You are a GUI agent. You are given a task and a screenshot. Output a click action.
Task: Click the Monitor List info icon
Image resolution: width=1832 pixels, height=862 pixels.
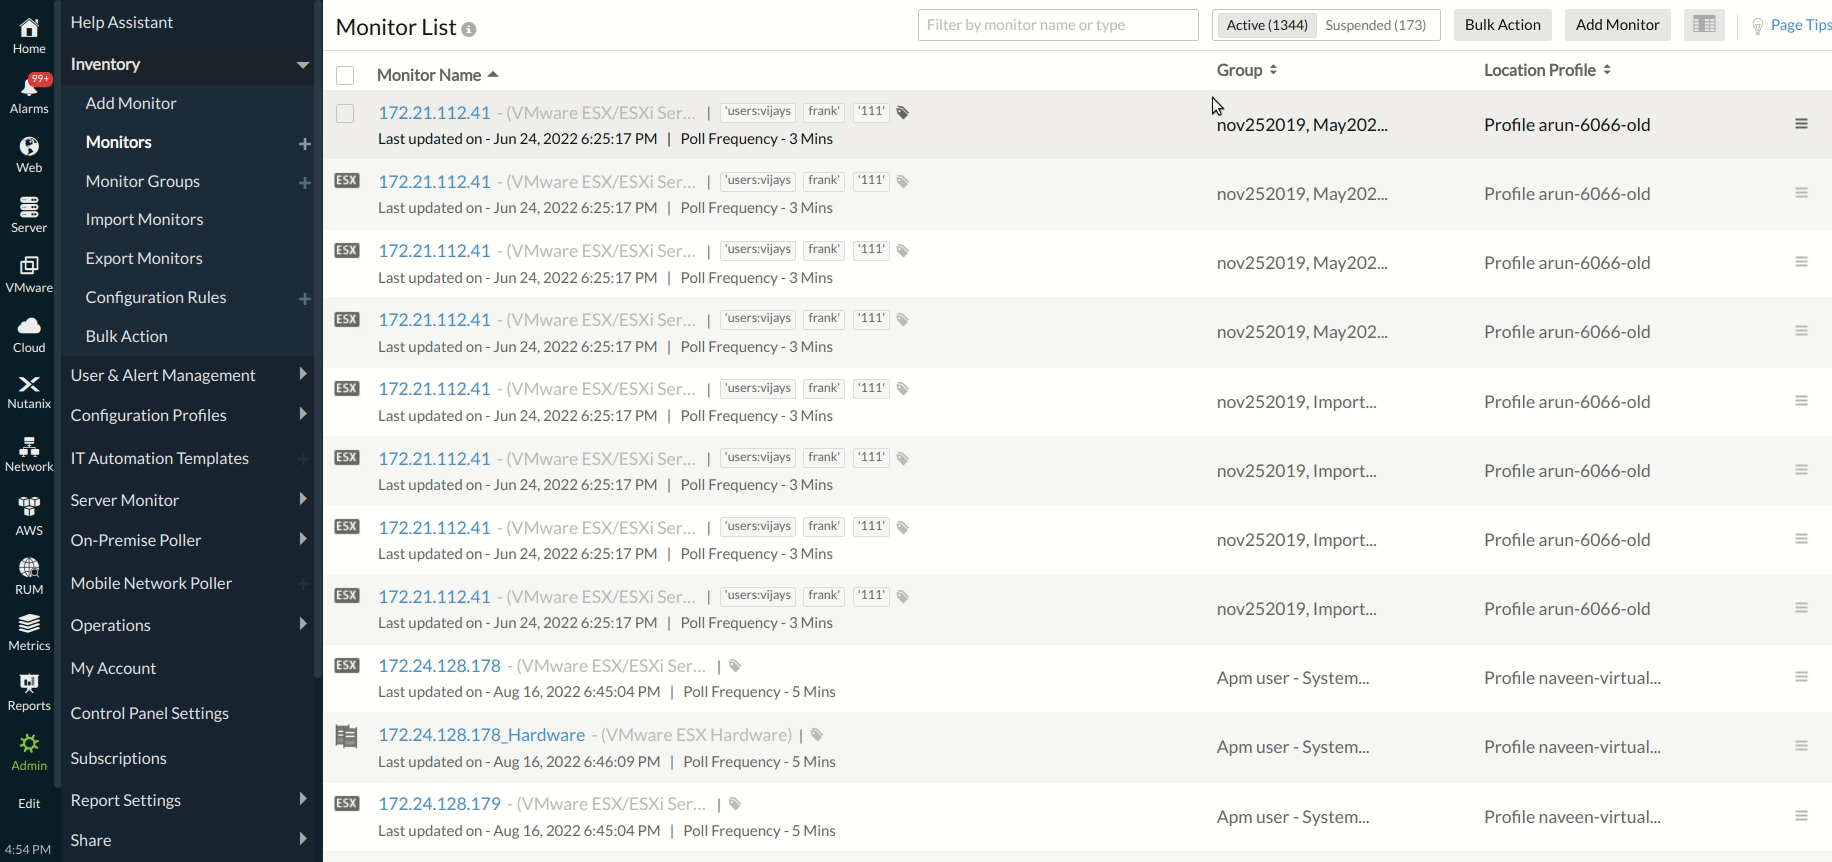[469, 30]
